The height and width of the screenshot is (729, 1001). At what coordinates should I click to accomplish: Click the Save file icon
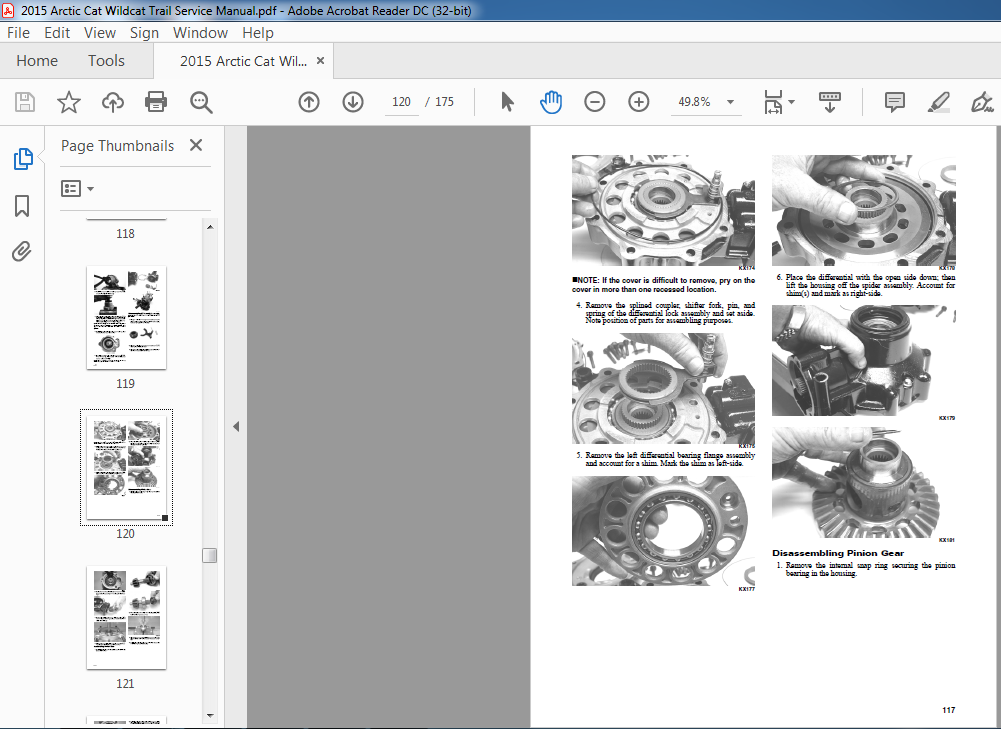[25, 102]
